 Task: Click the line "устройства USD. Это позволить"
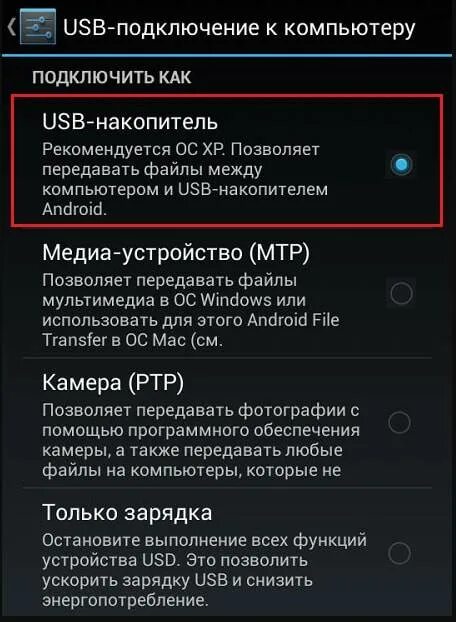174,561
